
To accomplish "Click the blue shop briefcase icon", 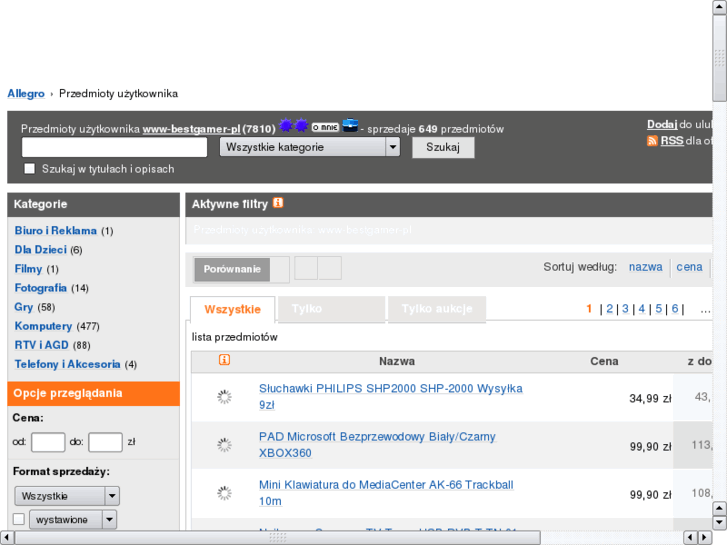I will pyautogui.click(x=350, y=125).
